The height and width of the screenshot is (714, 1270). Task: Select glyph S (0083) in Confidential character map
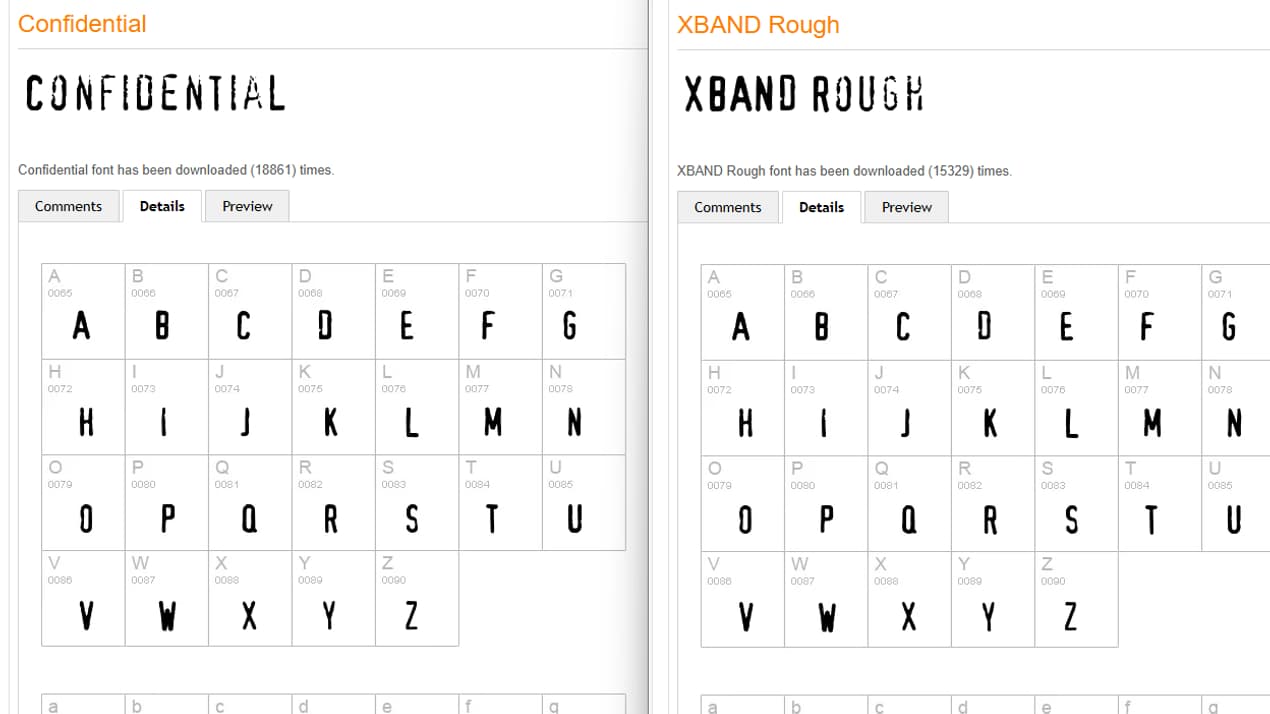[417, 502]
